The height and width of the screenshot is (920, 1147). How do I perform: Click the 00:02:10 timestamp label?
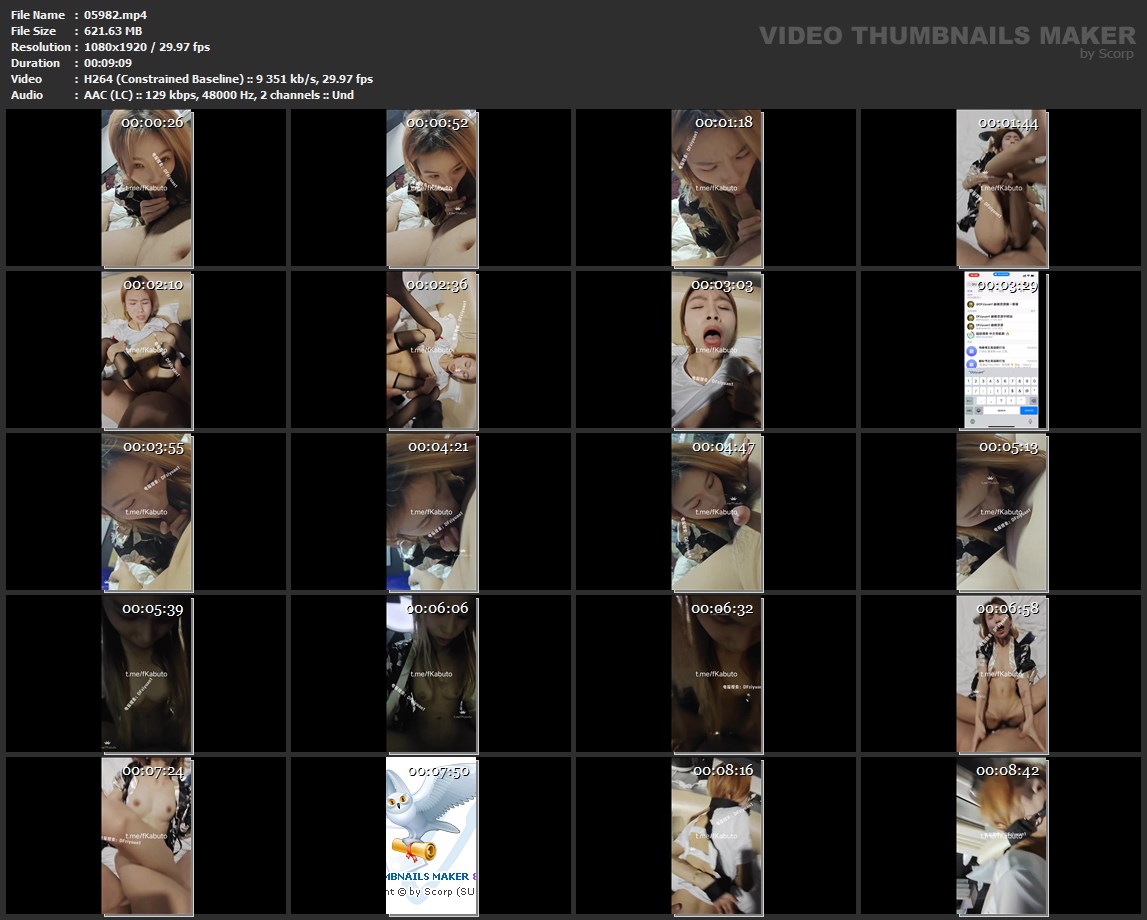[152, 285]
